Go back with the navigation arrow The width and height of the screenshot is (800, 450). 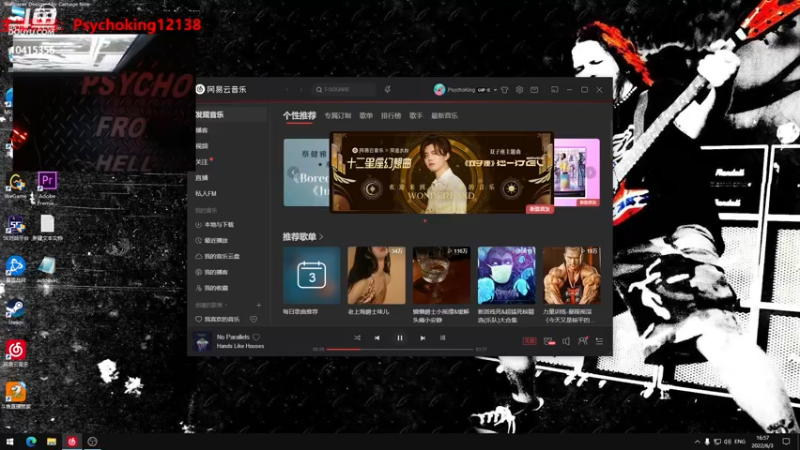[287, 89]
